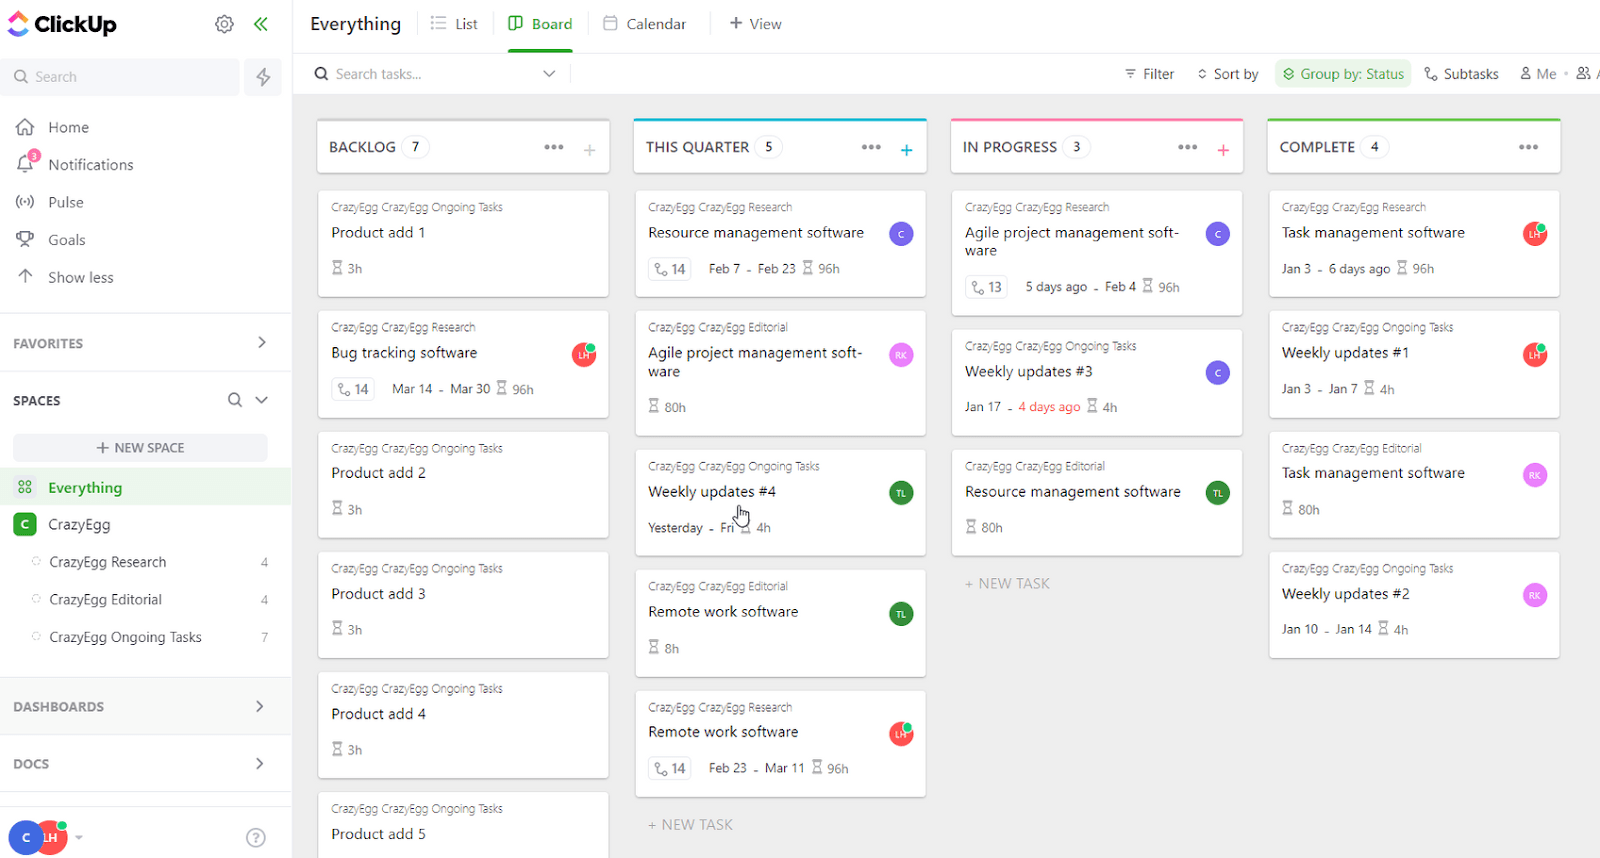Open Pulse in the sidebar
This screenshot has height=858, width=1600.
click(50, 202)
